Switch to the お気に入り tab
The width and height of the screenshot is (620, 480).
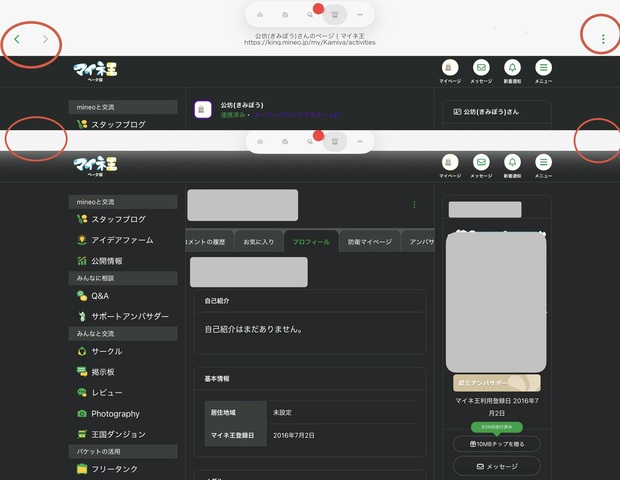259,242
